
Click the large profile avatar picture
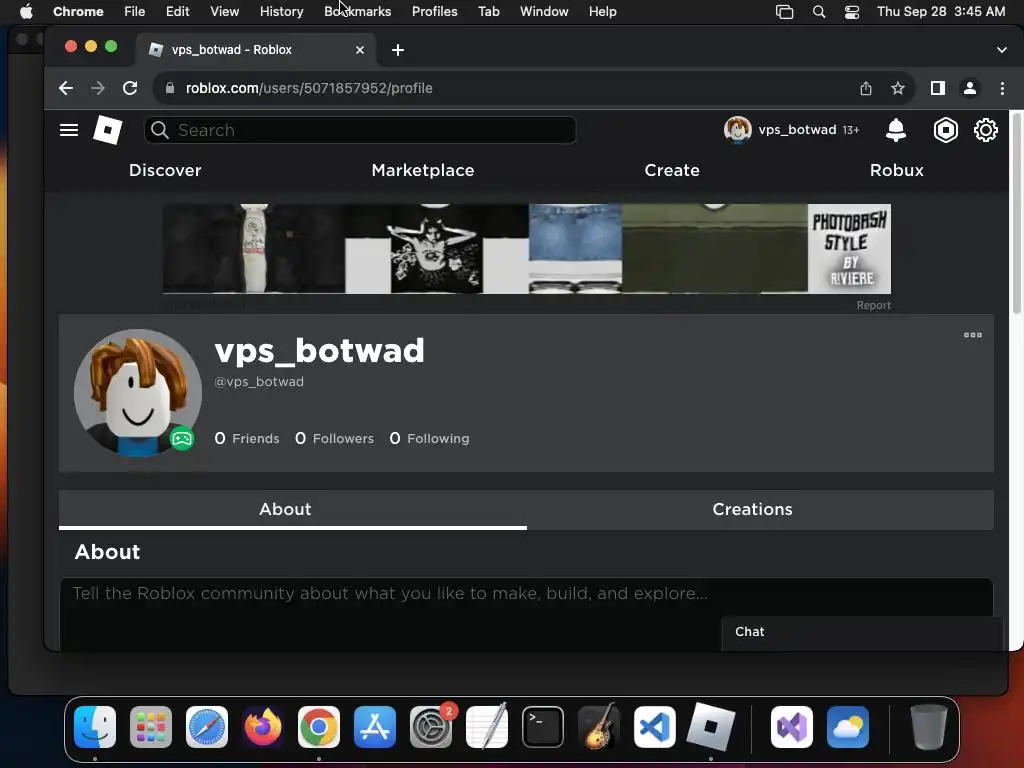coord(138,392)
